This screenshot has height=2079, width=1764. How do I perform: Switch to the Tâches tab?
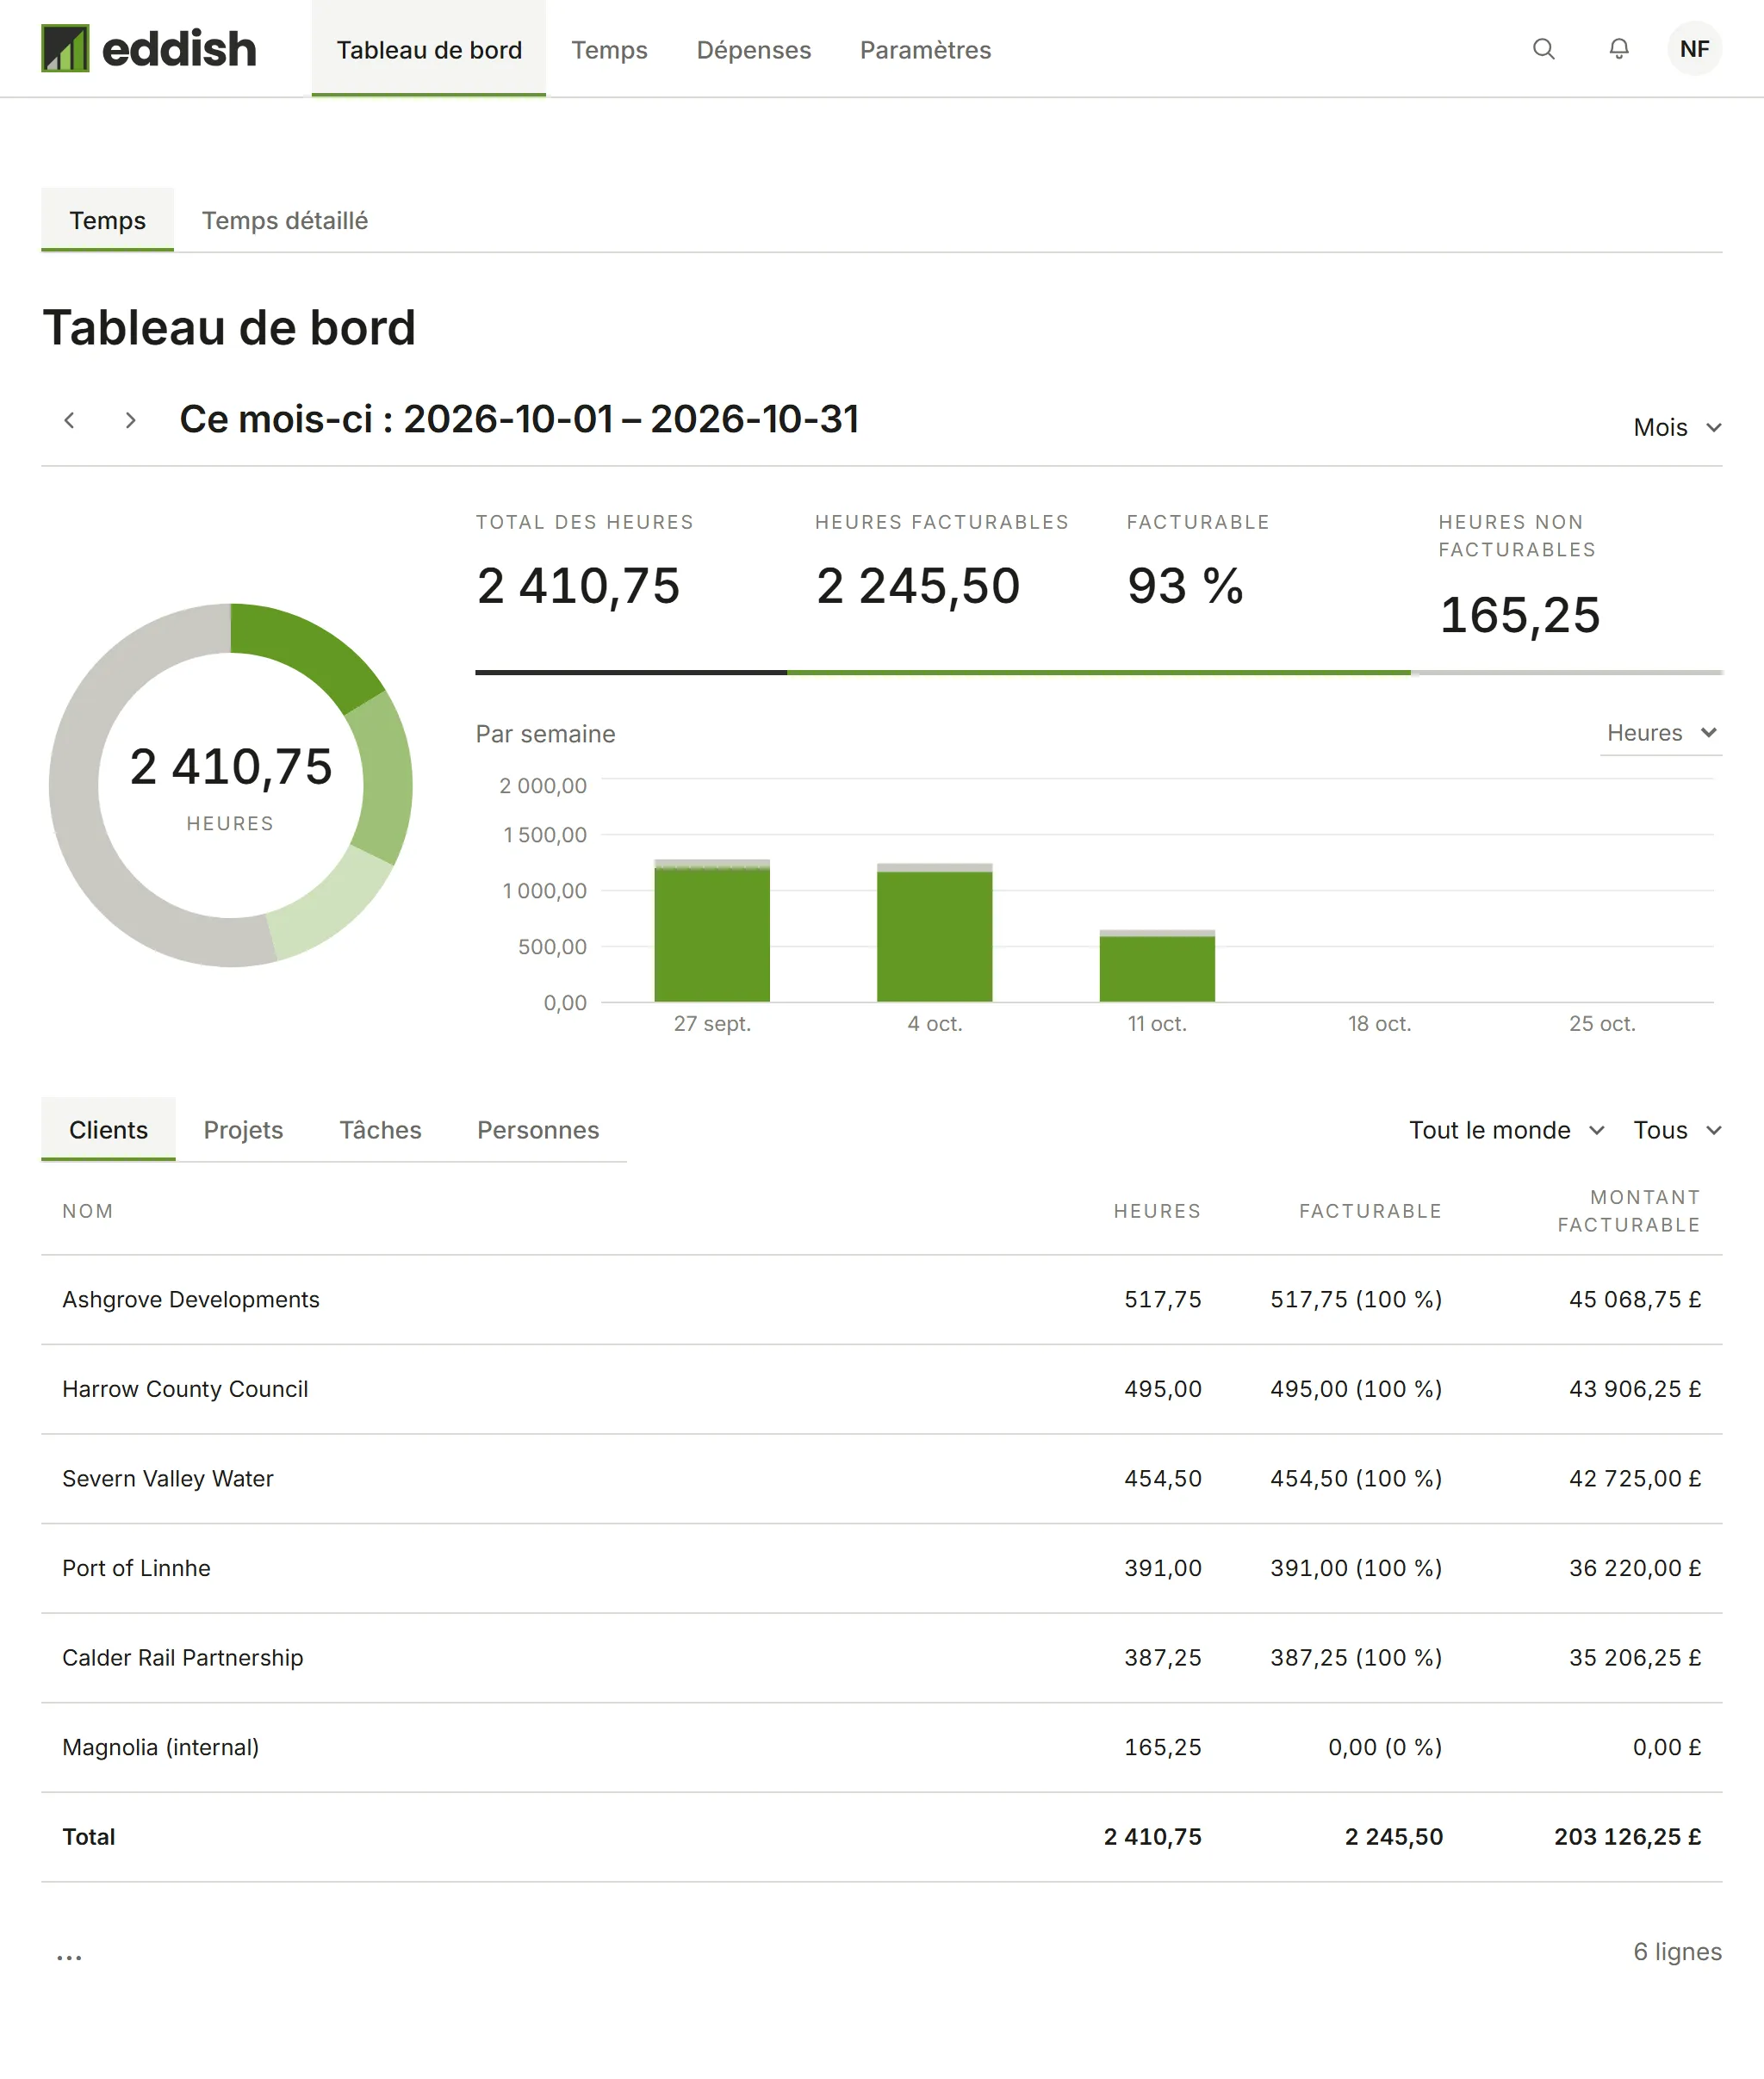pos(380,1130)
